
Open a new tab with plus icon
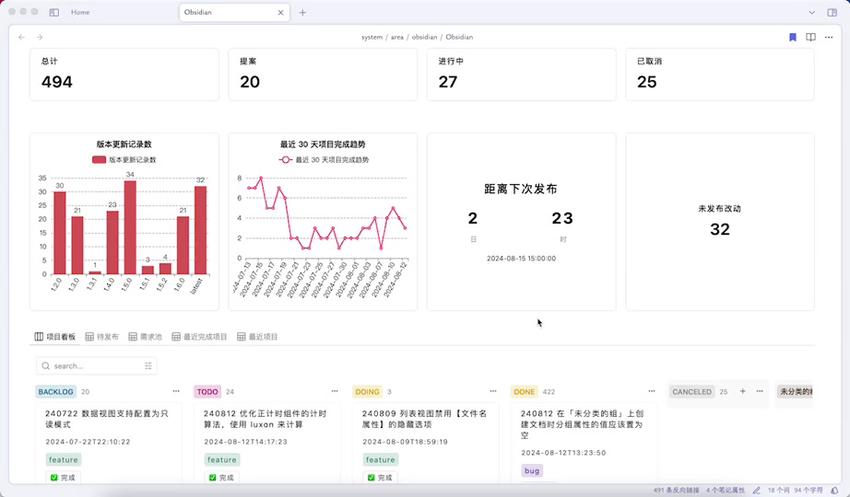(x=303, y=12)
